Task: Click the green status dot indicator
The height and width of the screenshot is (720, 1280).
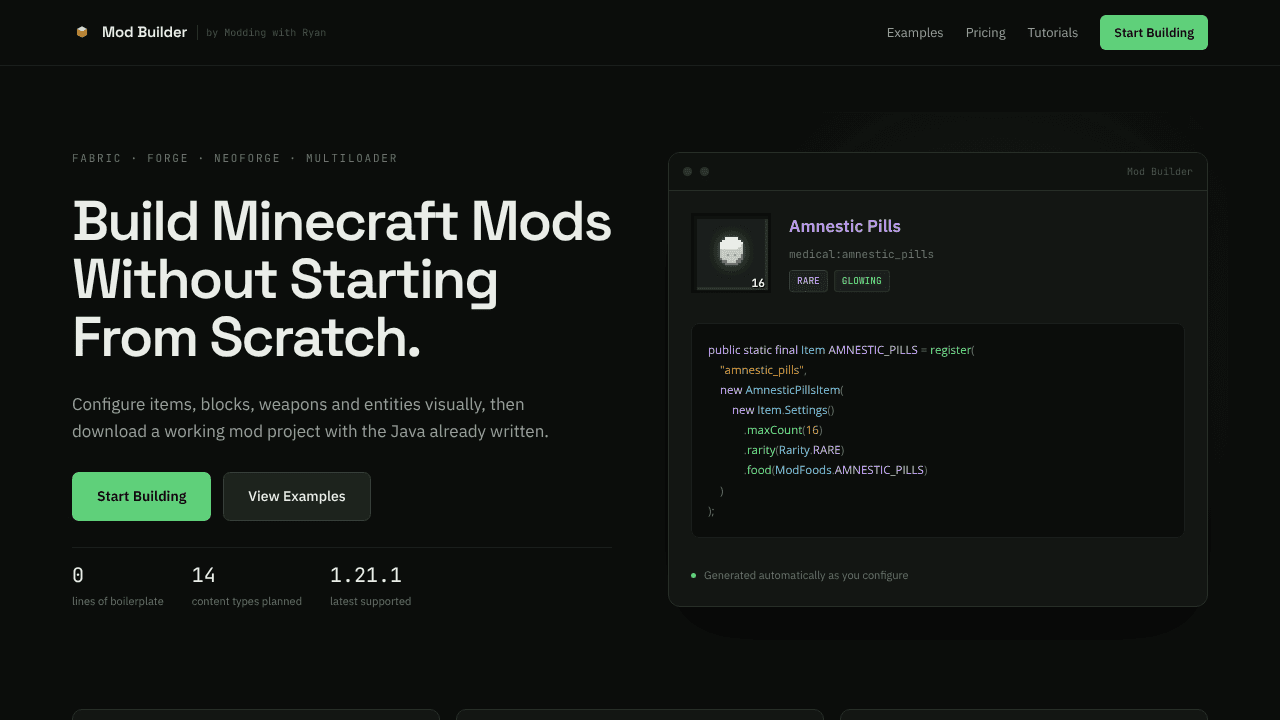Action: (693, 575)
